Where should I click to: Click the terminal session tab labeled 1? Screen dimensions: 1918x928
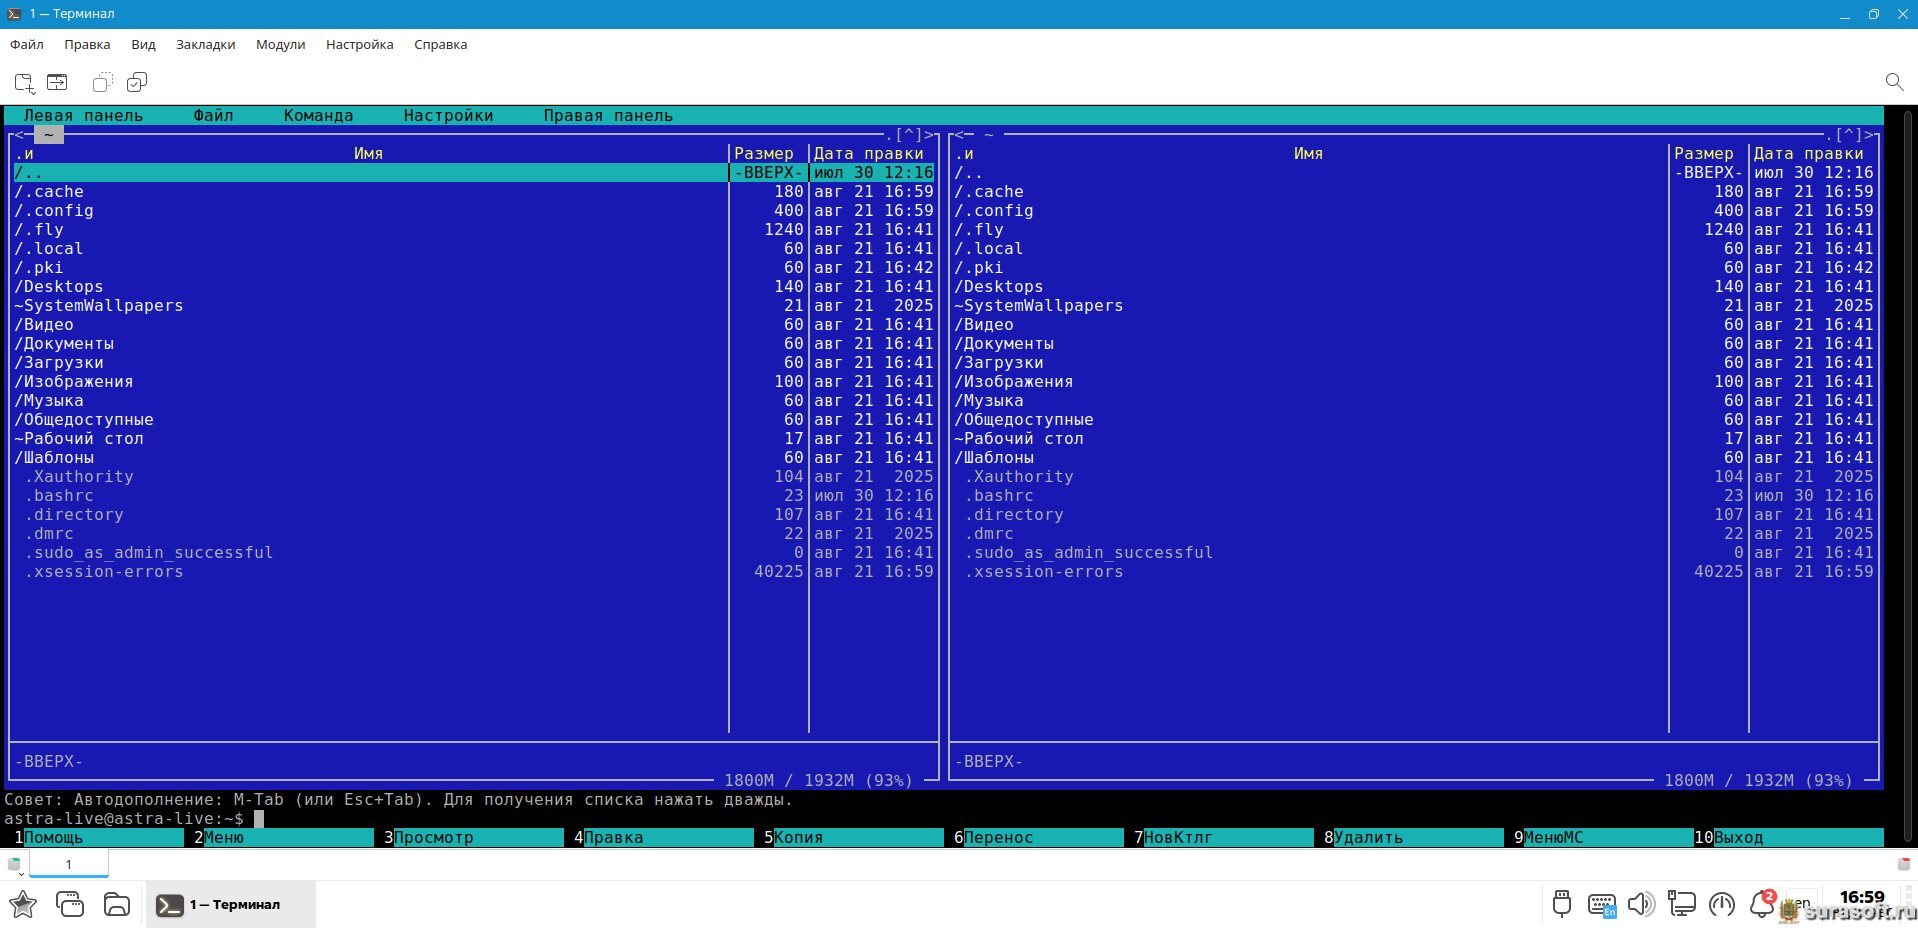(68, 864)
